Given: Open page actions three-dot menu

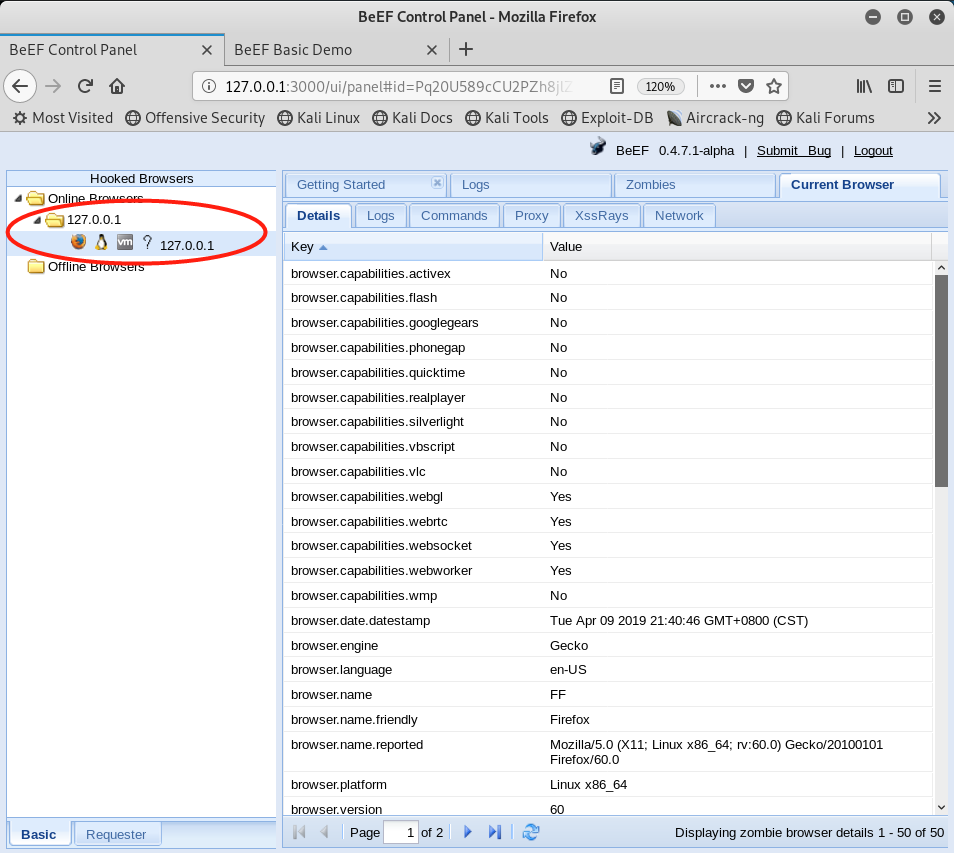Looking at the screenshot, I should click(717, 86).
